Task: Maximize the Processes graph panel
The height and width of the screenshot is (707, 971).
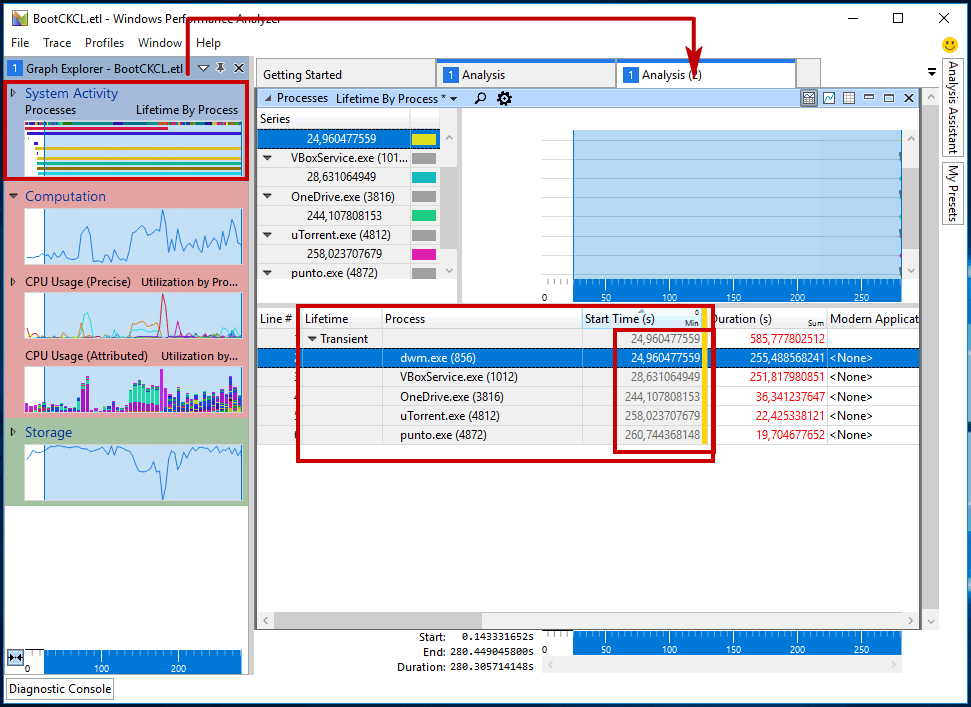Action: (x=889, y=98)
